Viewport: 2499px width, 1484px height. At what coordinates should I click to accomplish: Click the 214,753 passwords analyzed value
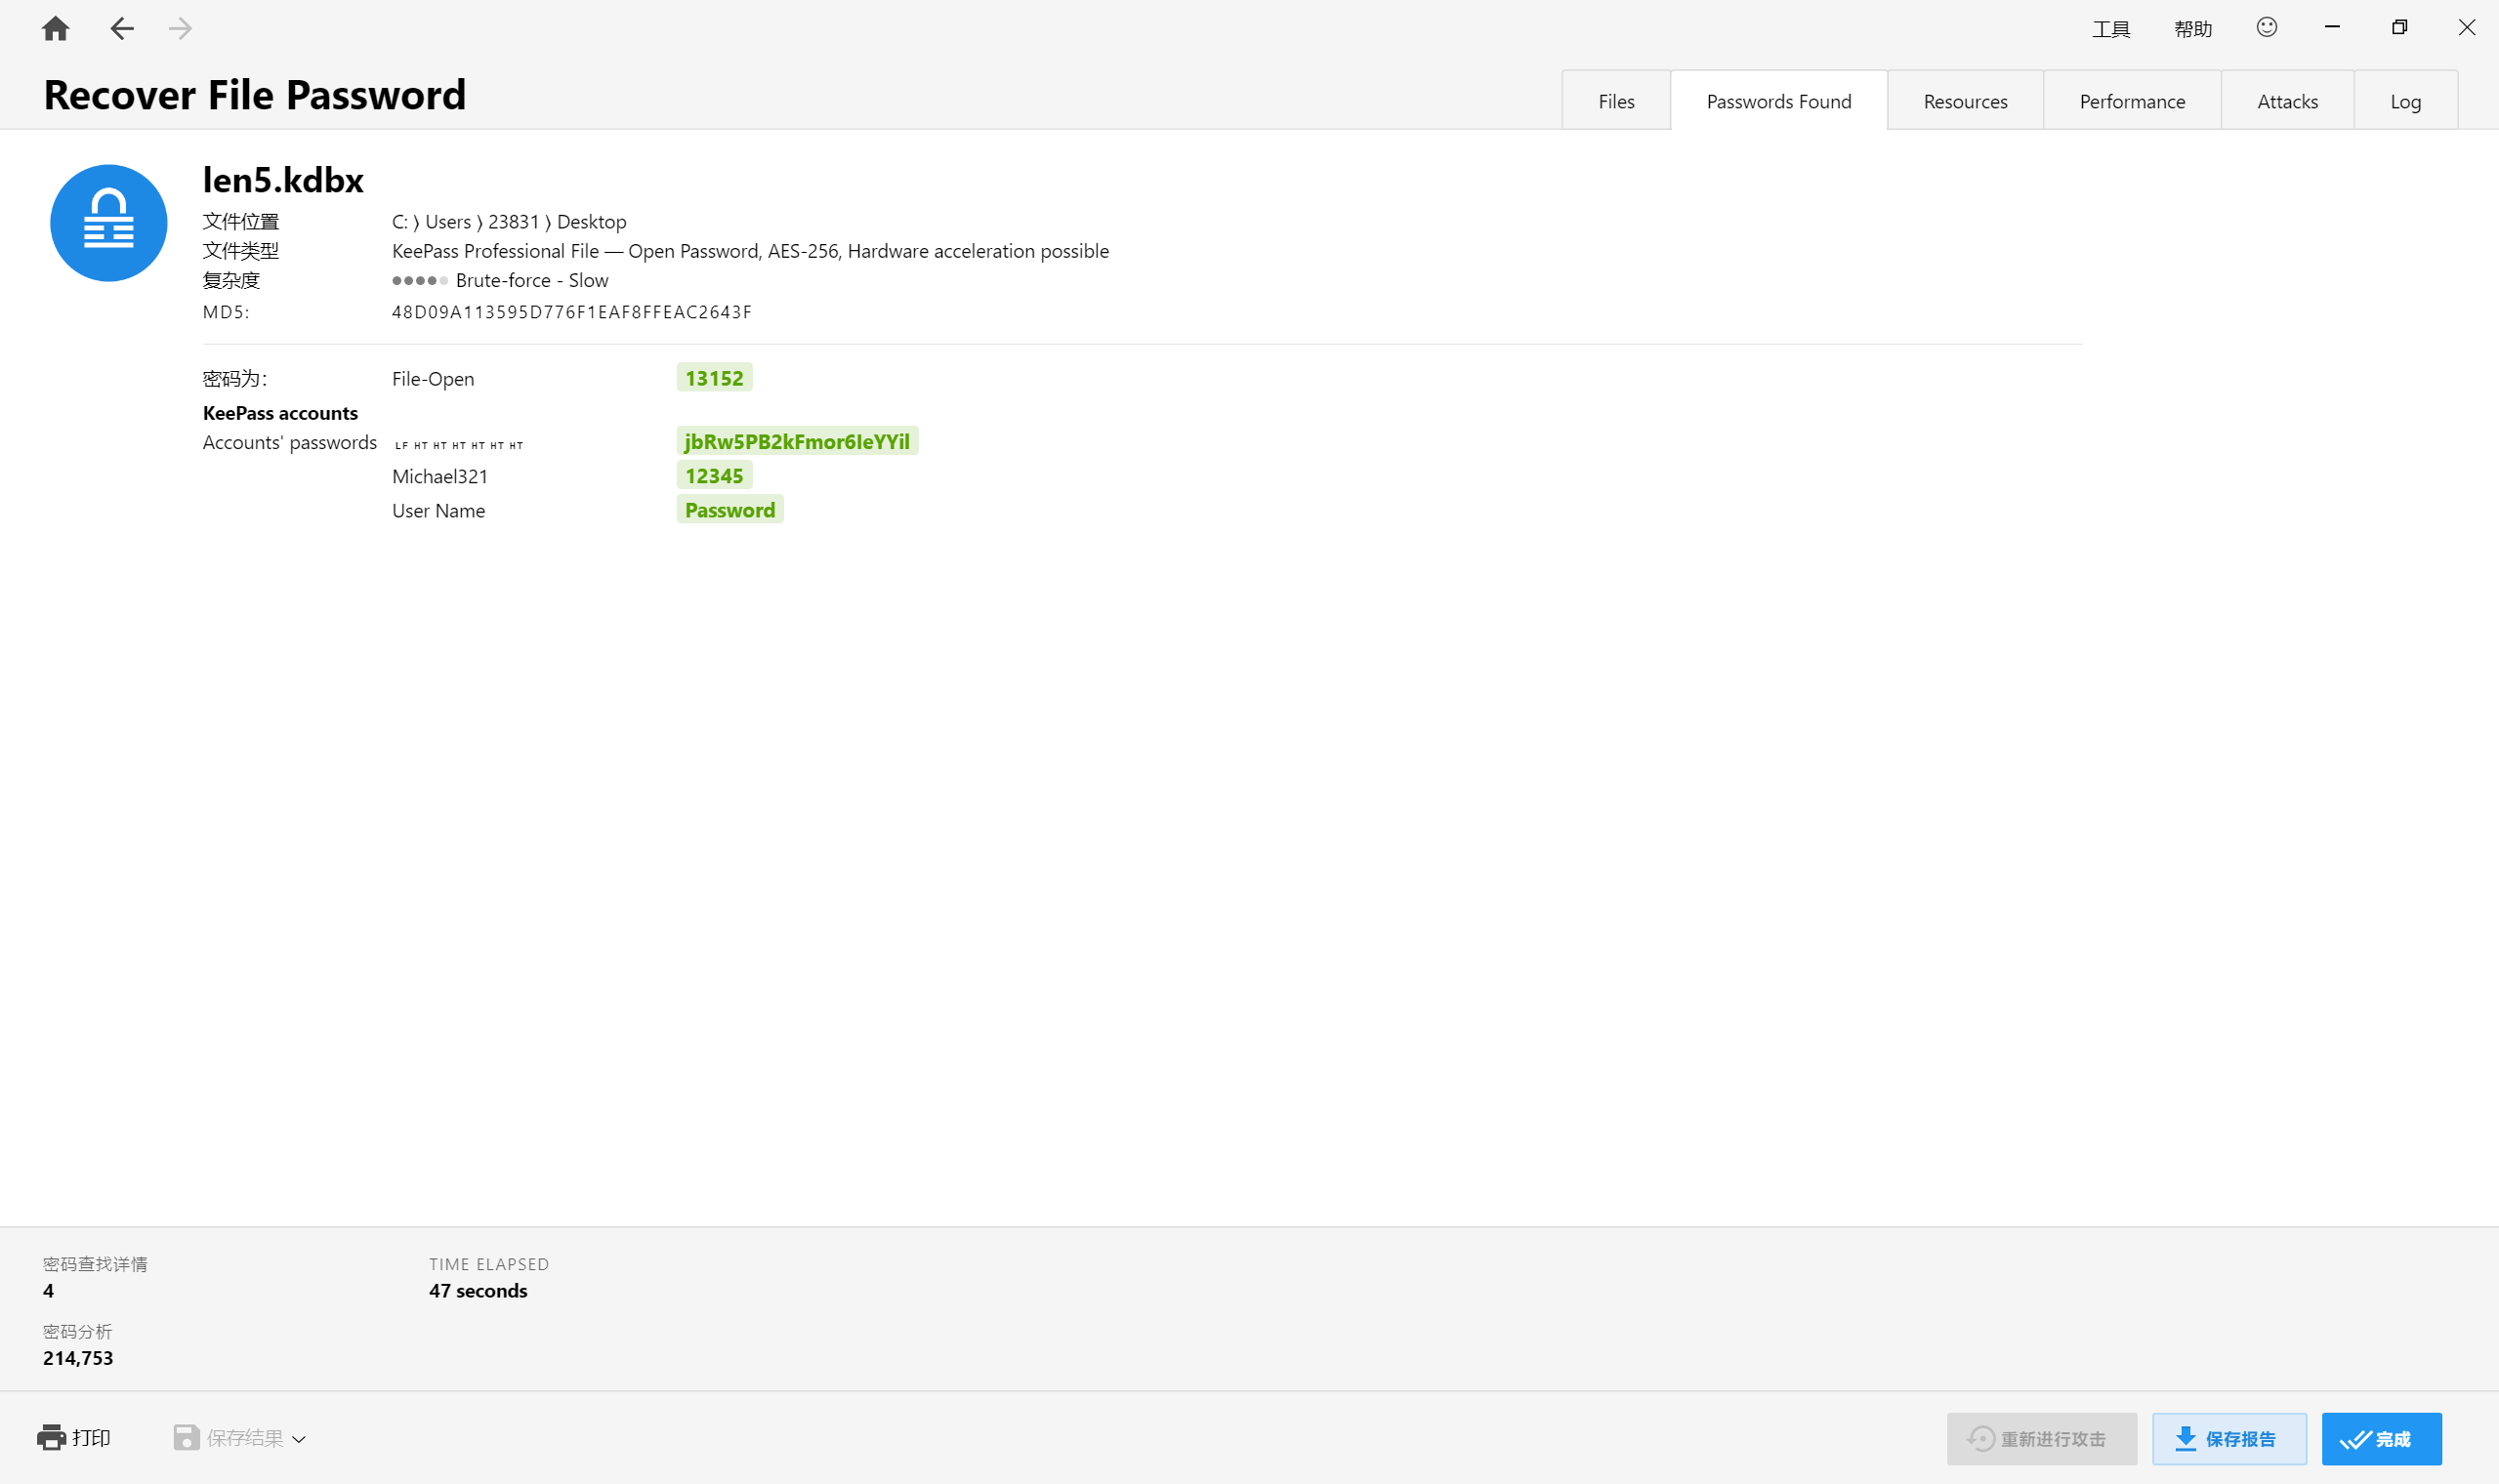tap(78, 1358)
